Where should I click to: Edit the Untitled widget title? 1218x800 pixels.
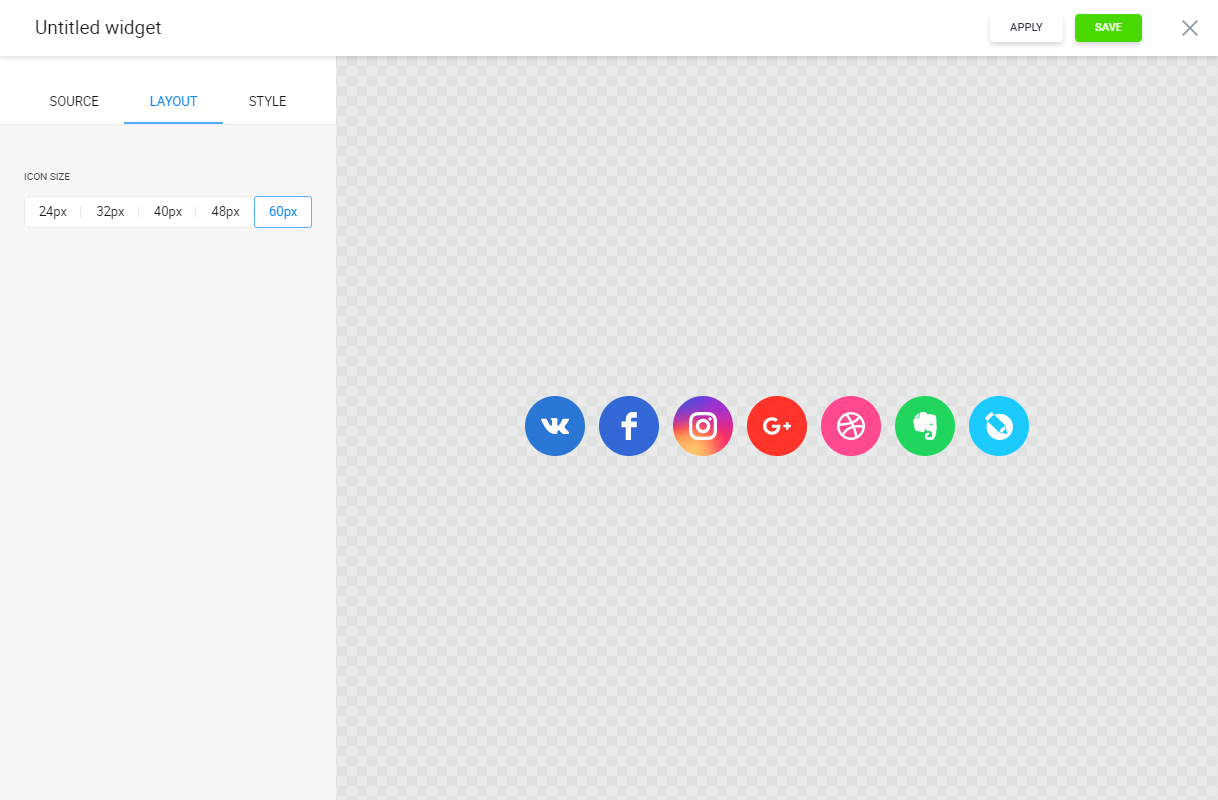[x=98, y=28]
